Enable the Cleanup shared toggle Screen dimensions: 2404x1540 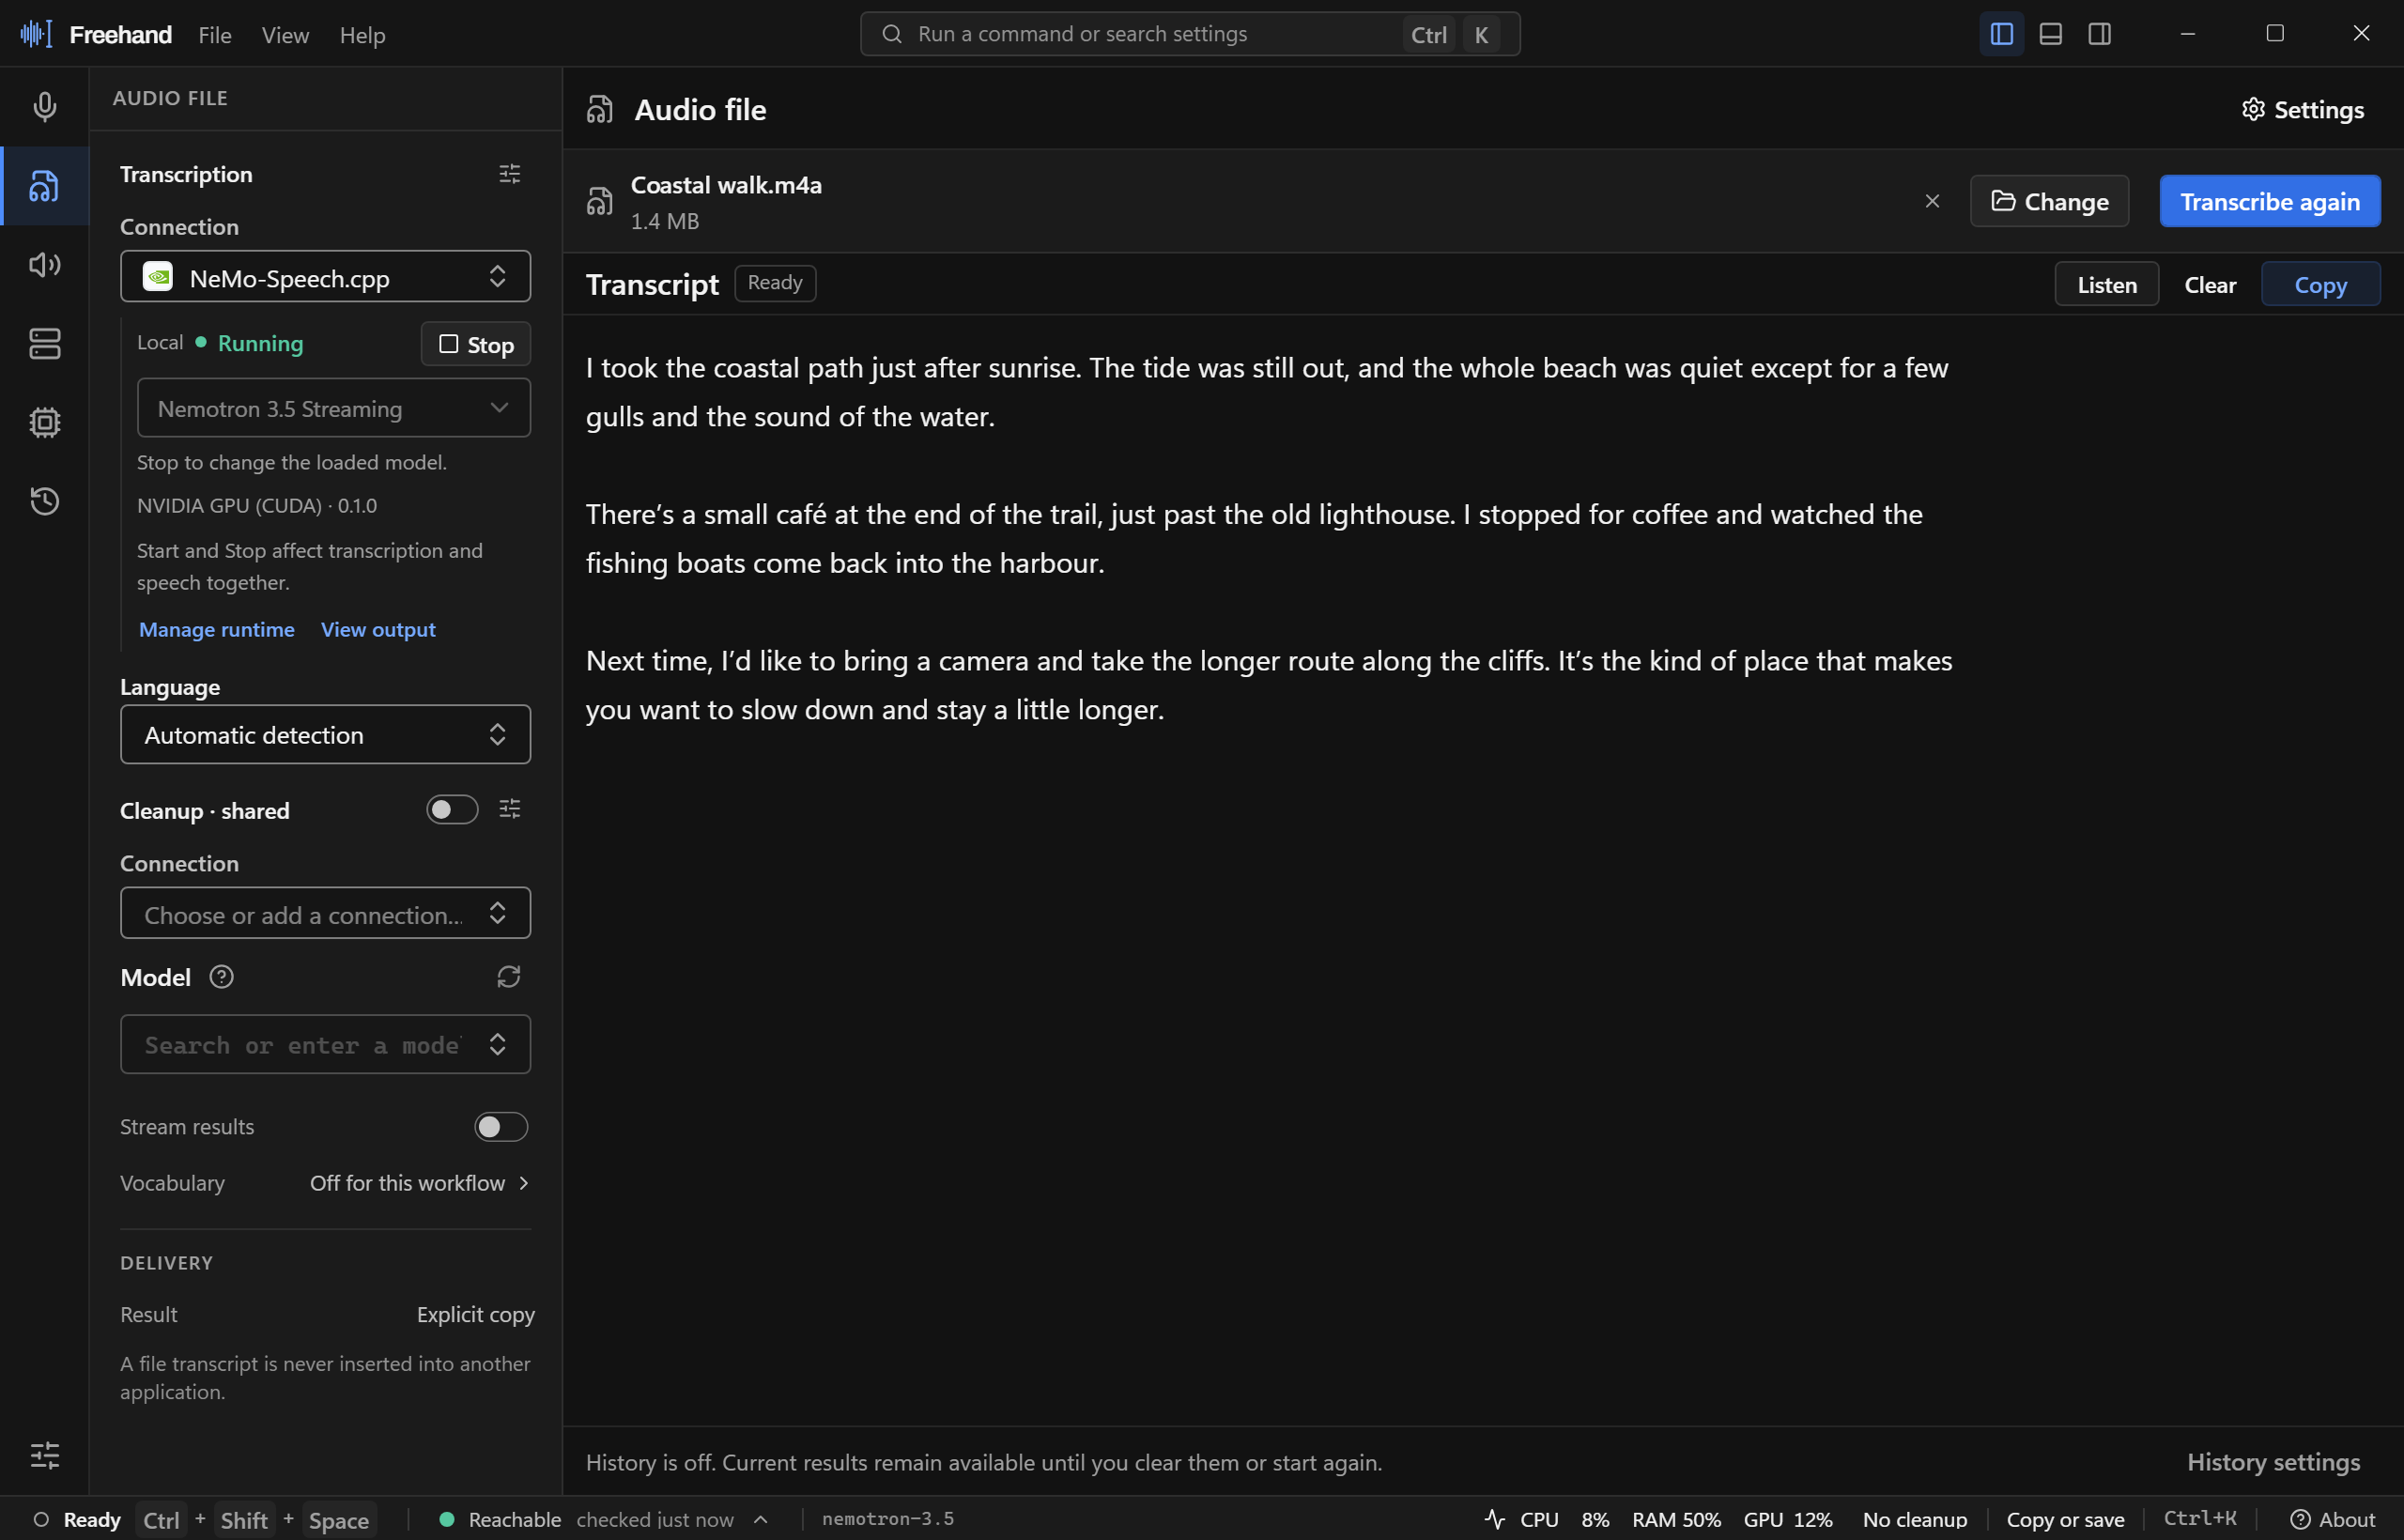(452, 809)
